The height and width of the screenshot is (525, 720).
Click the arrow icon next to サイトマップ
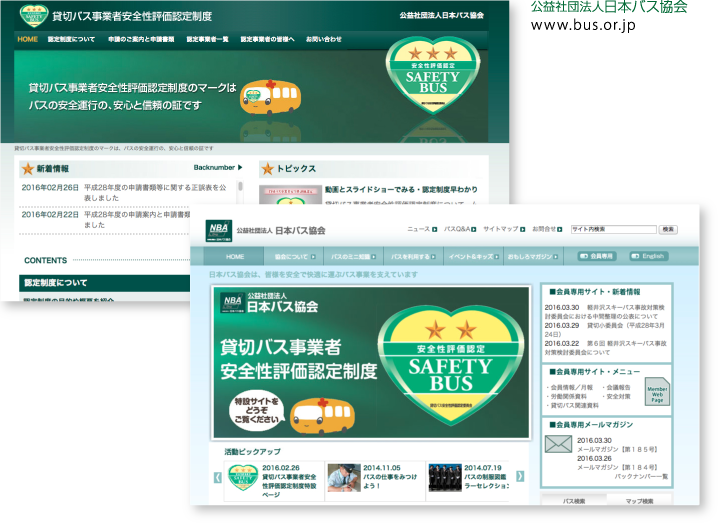click(523, 229)
